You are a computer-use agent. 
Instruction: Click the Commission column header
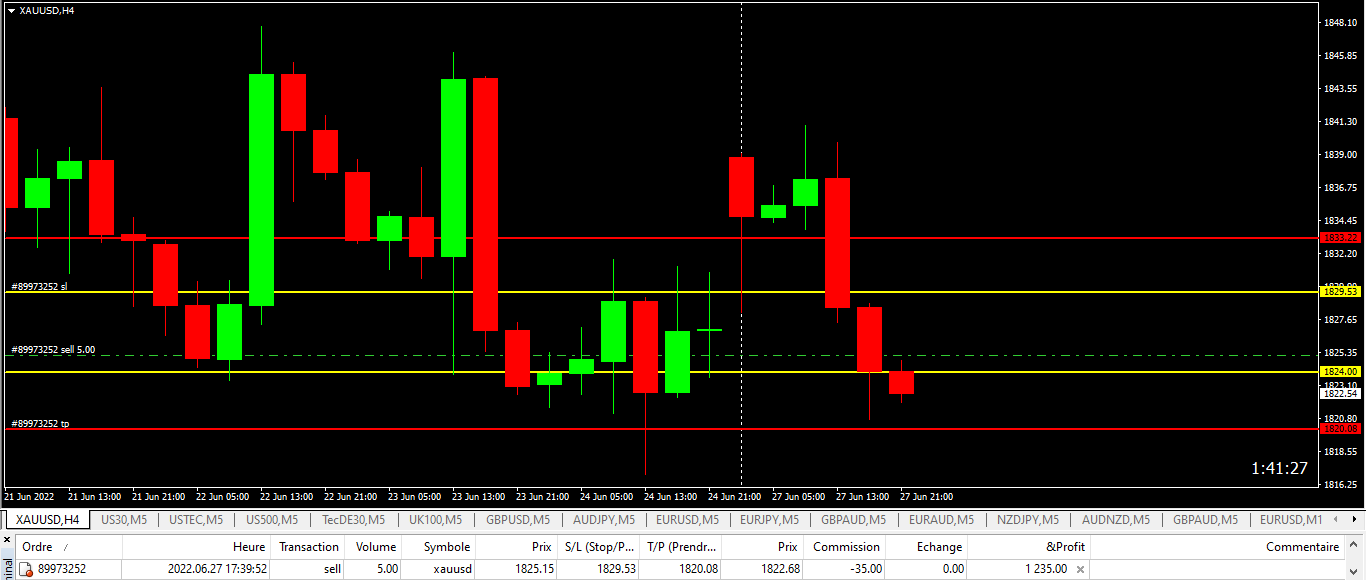pyautogui.click(x=846, y=547)
